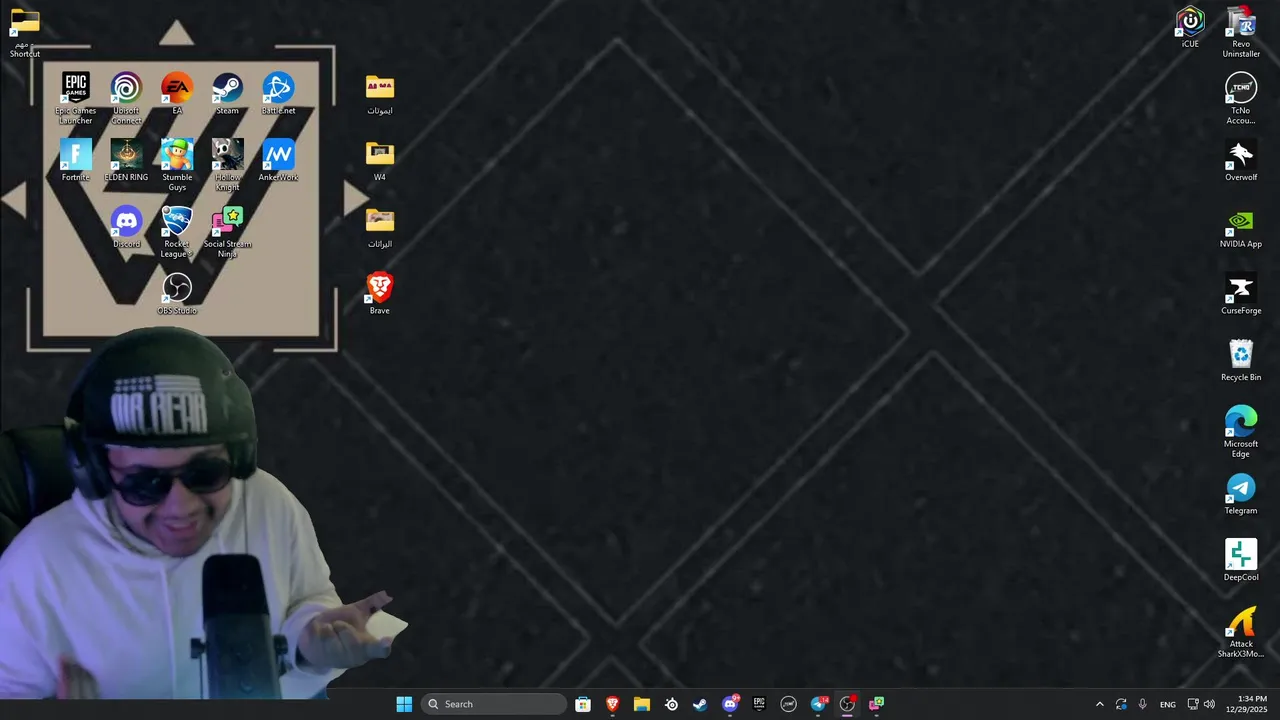Select the Stumble Guys desktop icon

pos(177,165)
